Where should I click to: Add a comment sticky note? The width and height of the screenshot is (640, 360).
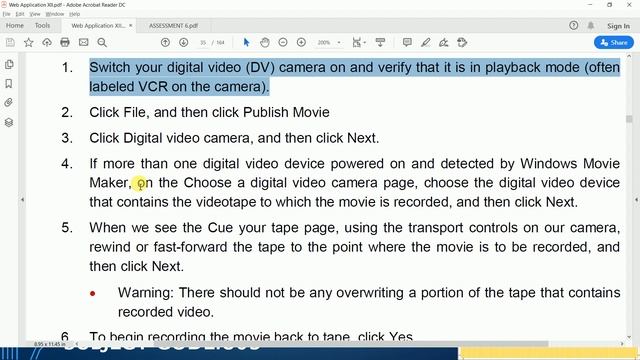[x=407, y=42]
